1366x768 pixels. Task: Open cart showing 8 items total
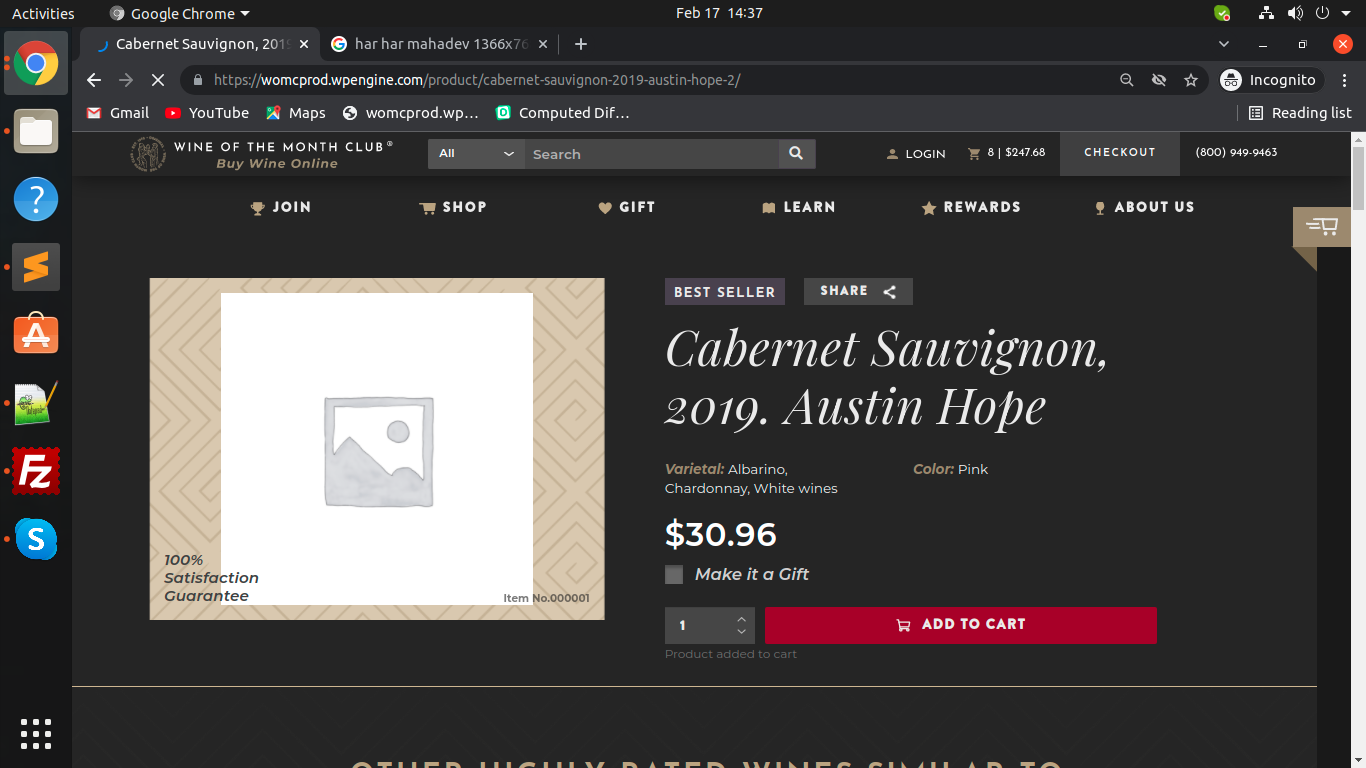click(1006, 153)
